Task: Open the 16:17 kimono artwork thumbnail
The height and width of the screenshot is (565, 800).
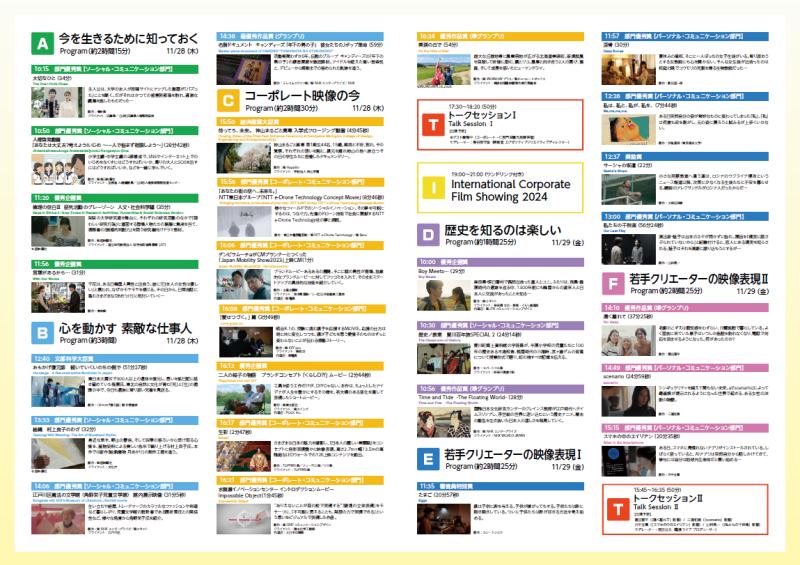Action: 243,456
